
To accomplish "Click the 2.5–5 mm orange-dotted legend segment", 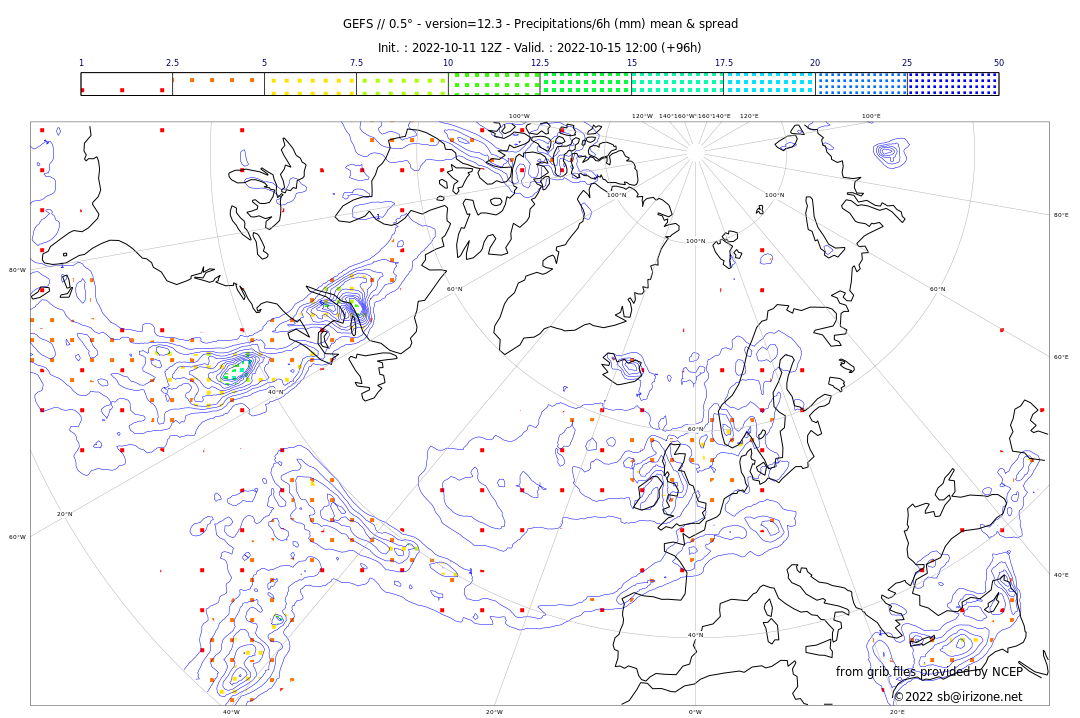I will (x=218, y=84).
